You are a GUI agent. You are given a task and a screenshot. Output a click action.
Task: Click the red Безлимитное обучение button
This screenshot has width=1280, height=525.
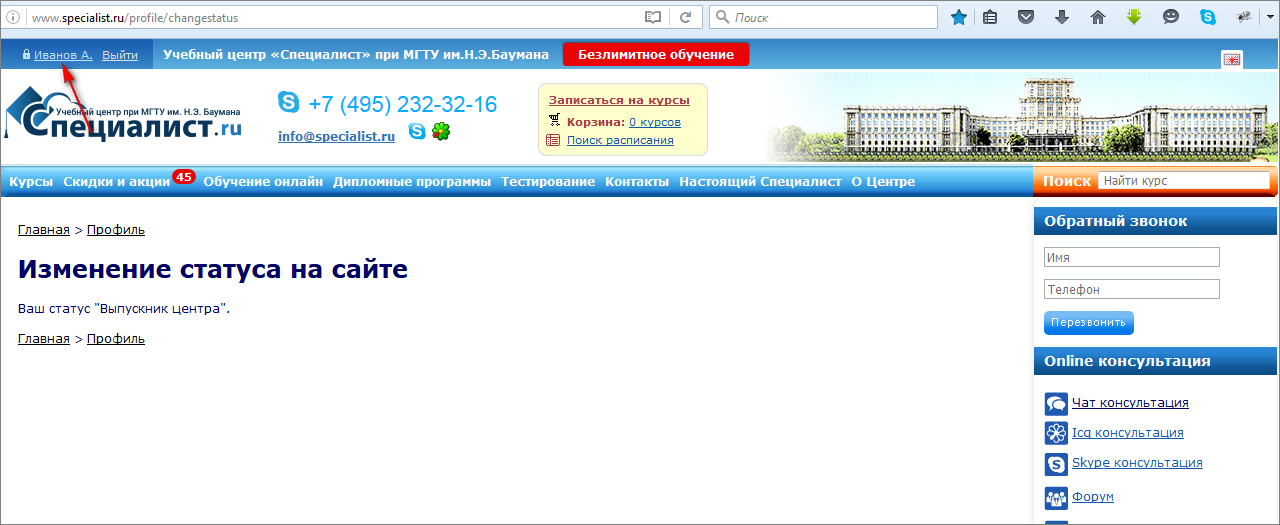[x=656, y=55]
